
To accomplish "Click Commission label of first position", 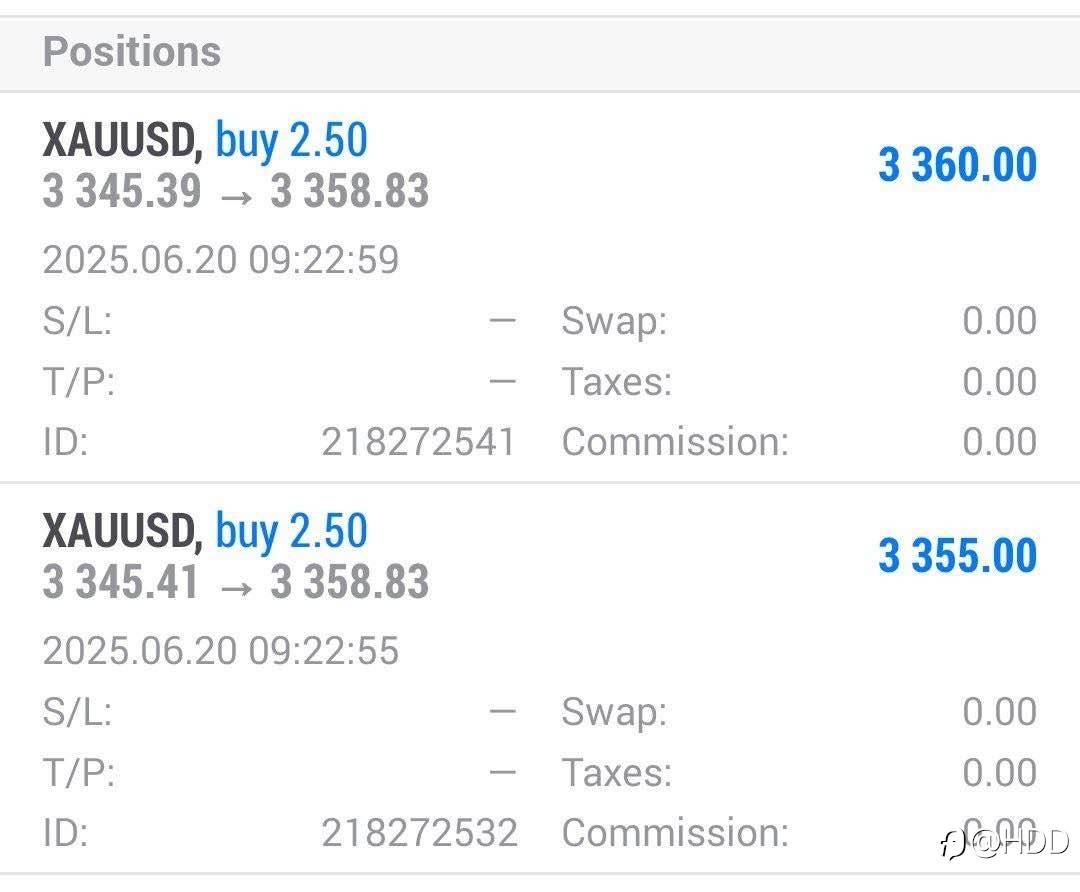I will click(675, 442).
